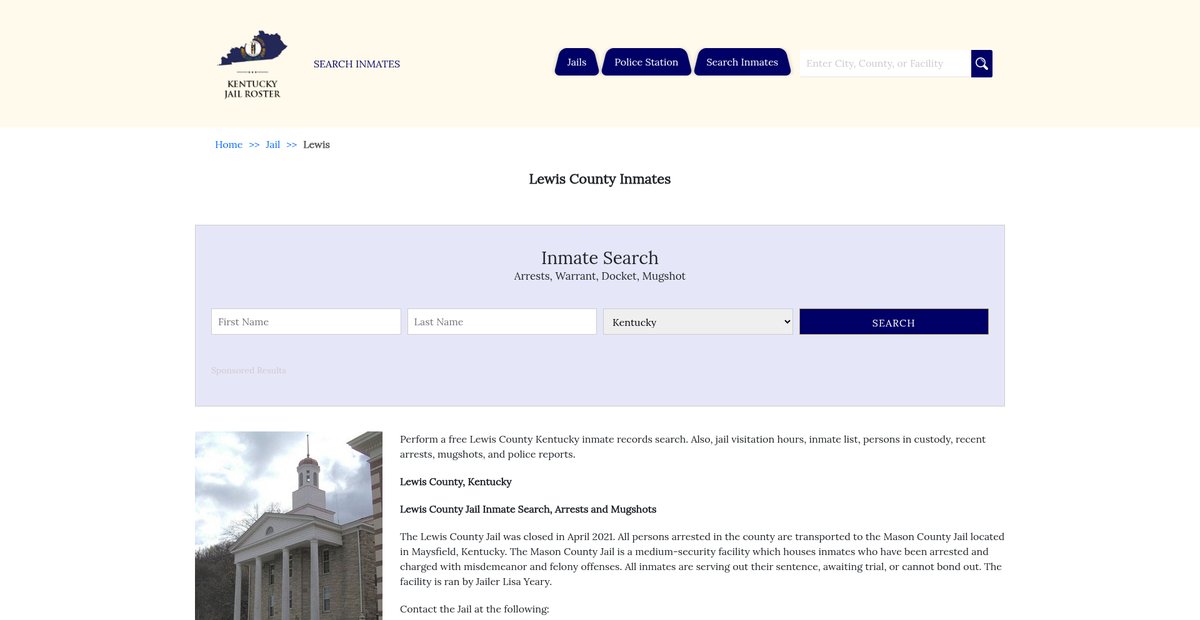Click the 'Lewis County, Kentucky' bold text
This screenshot has width=1200, height=620.
click(x=456, y=482)
